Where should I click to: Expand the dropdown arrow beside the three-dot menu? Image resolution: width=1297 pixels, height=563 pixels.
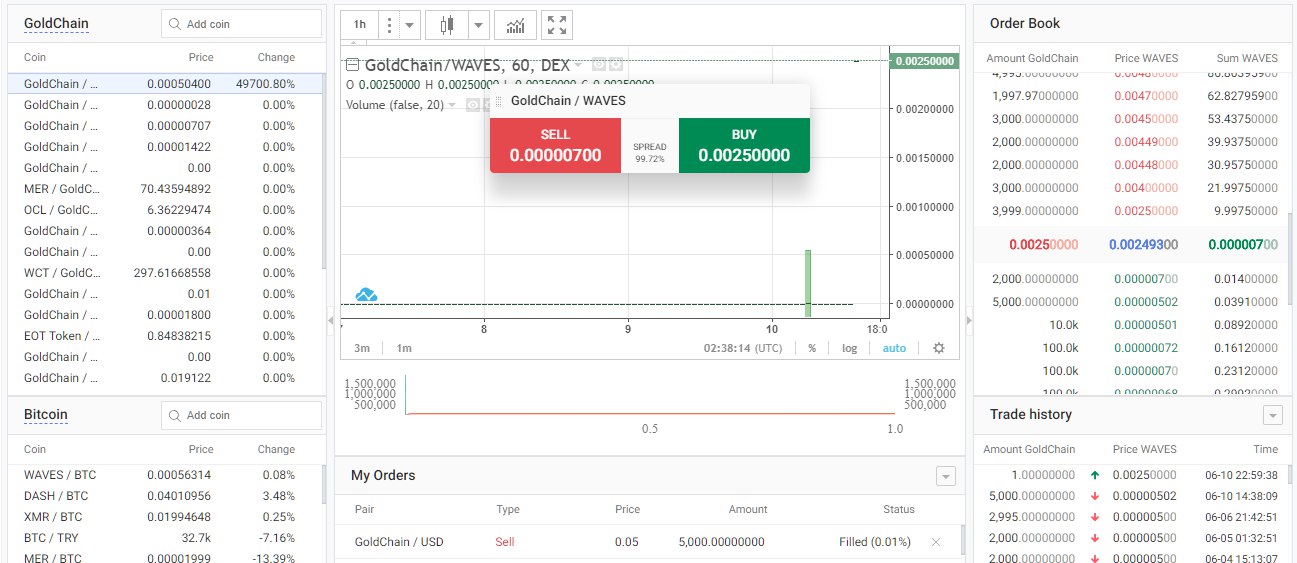409,24
